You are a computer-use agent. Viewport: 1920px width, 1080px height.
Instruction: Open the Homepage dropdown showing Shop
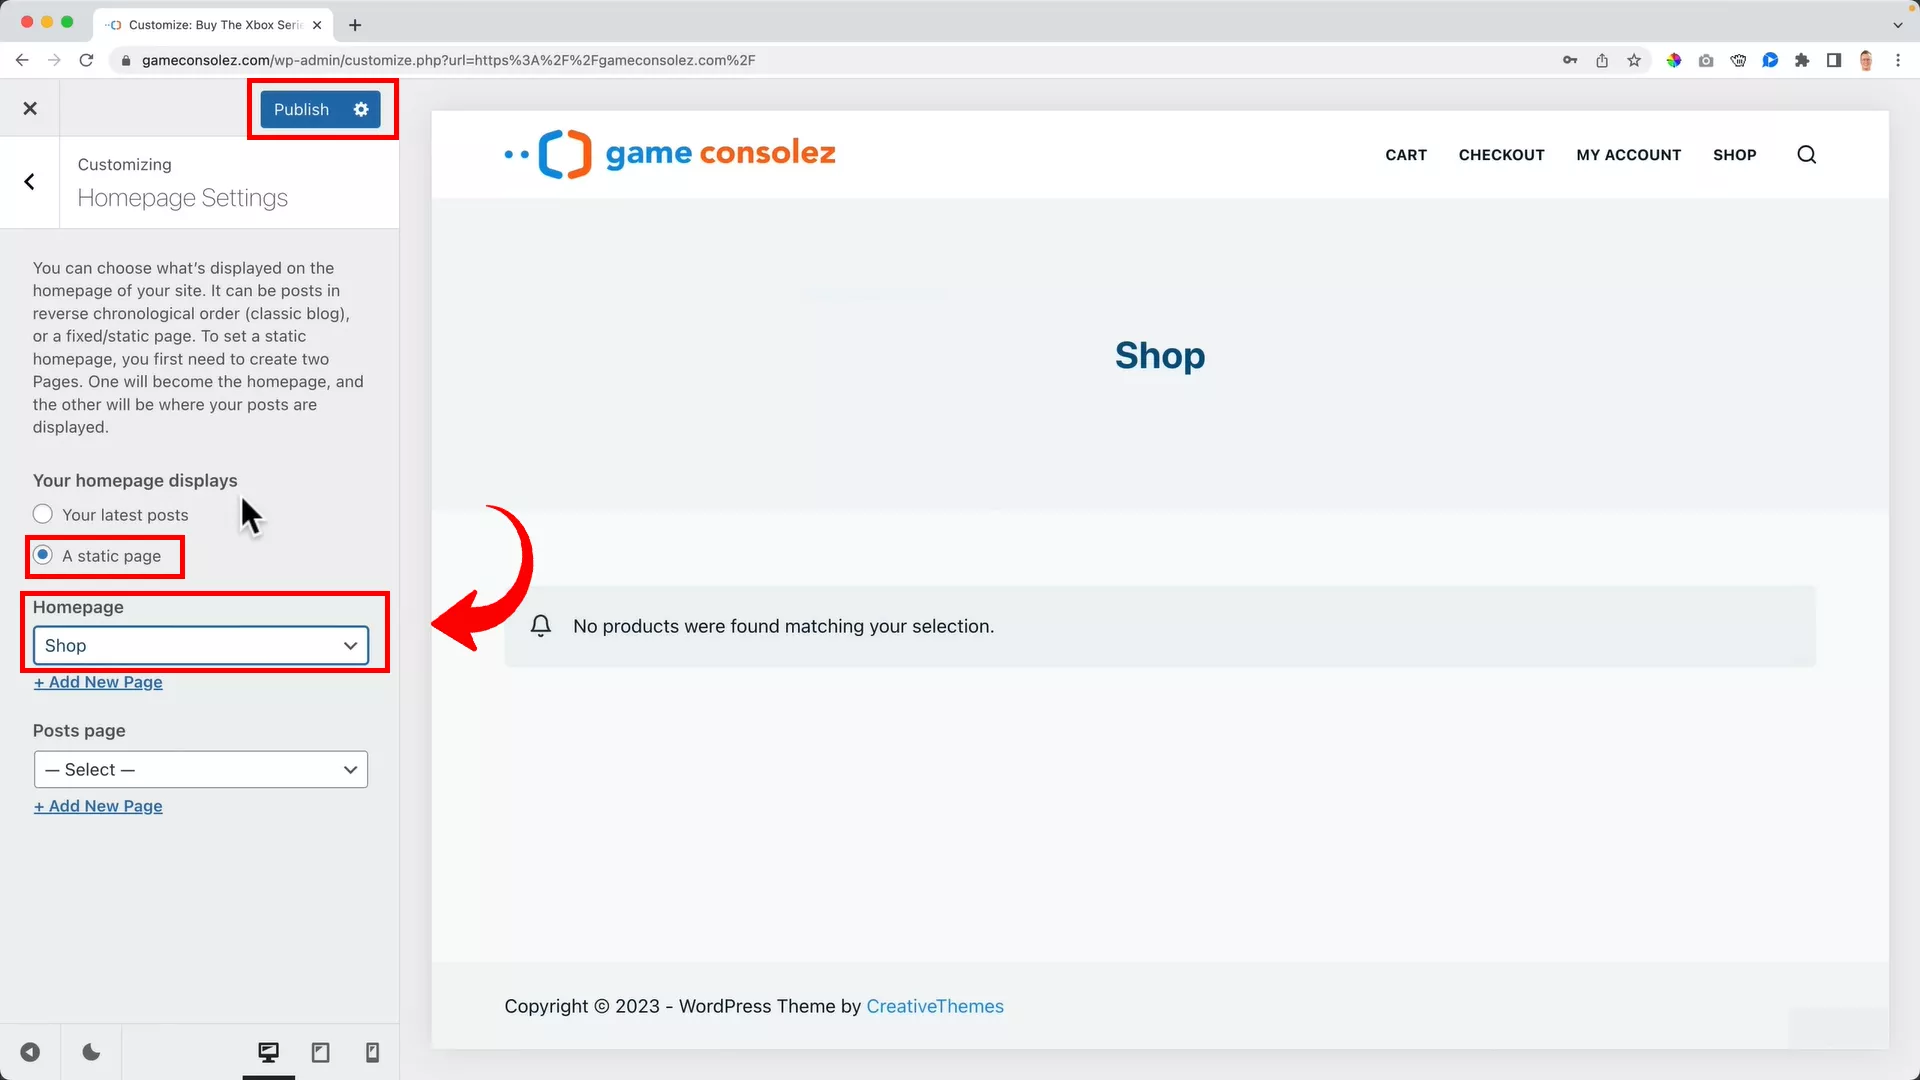point(200,646)
